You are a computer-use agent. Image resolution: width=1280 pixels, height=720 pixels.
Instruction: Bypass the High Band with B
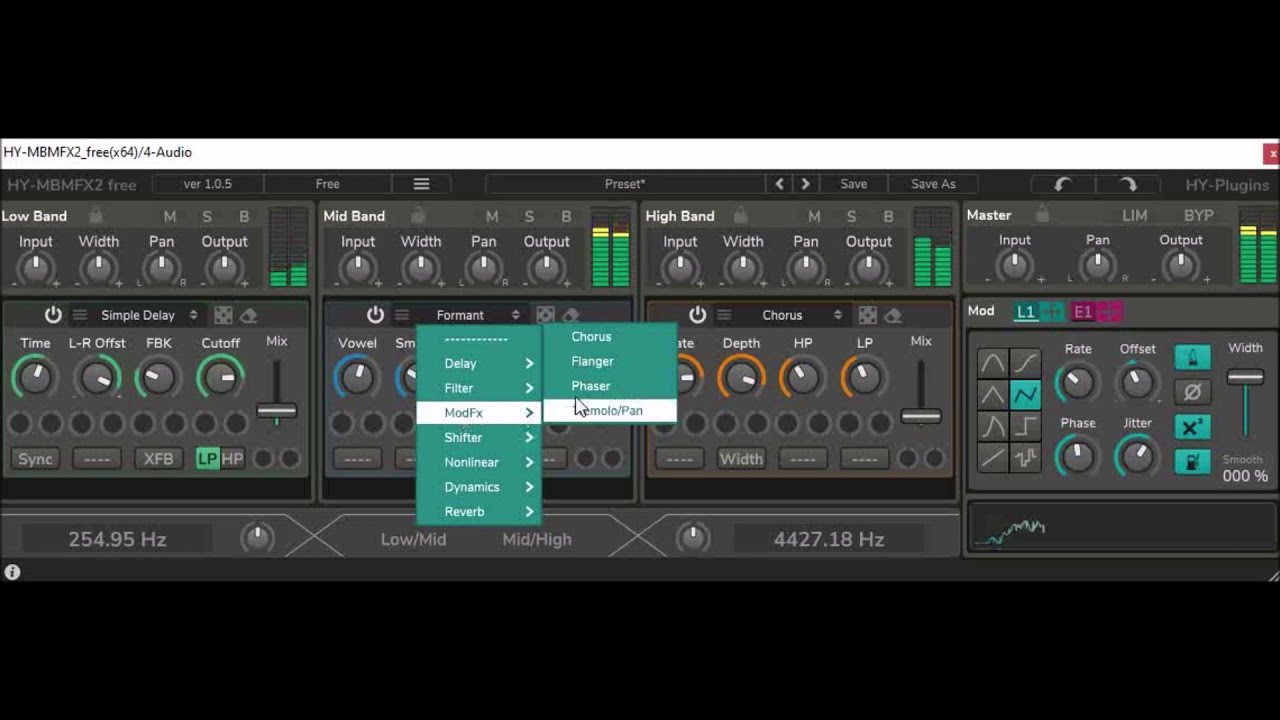pyautogui.click(x=888, y=216)
